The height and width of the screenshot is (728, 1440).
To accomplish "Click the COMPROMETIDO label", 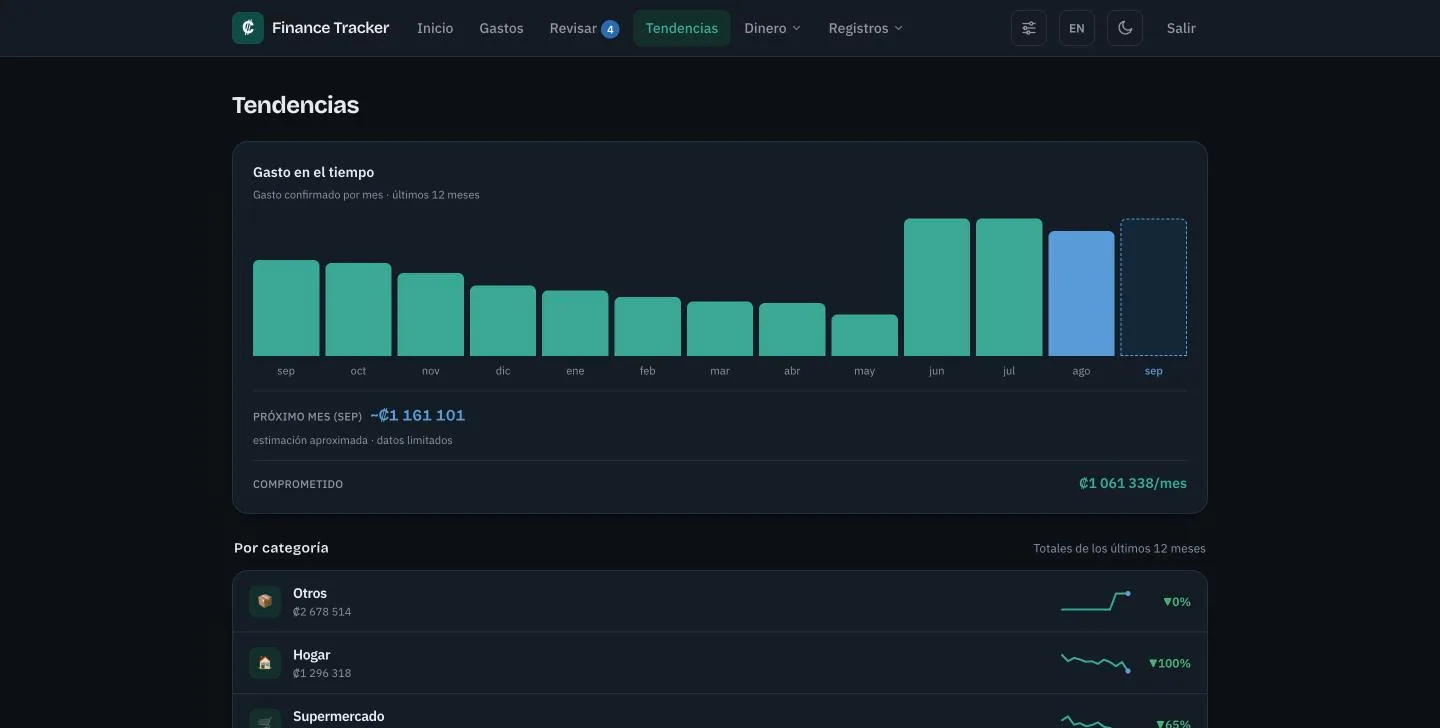I will click(298, 484).
